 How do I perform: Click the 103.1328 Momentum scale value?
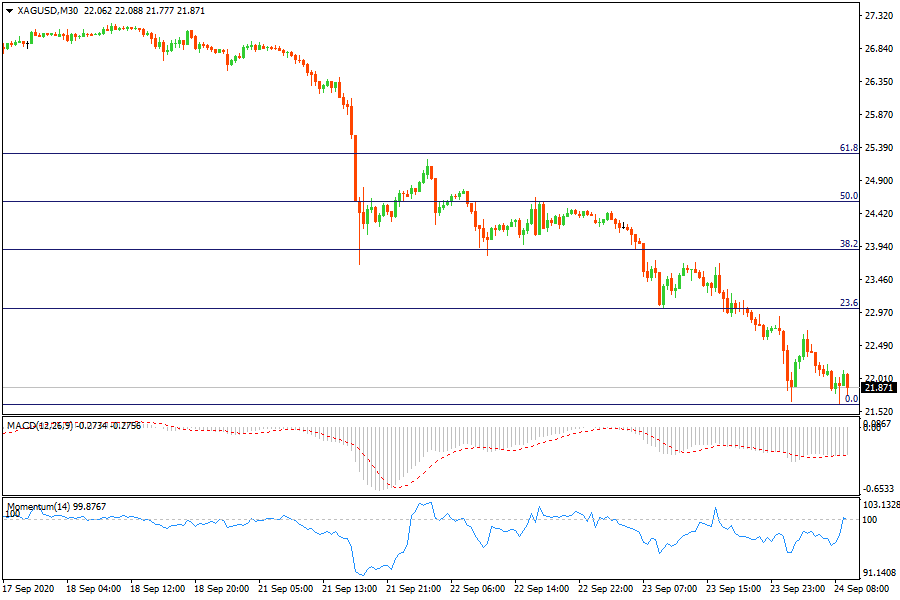click(880, 504)
